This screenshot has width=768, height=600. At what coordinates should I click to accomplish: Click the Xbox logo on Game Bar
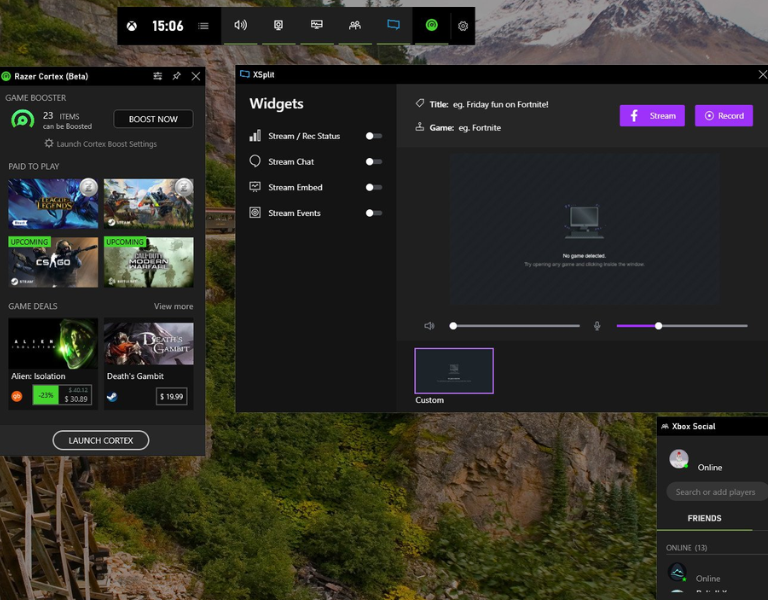tap(132, 26)
